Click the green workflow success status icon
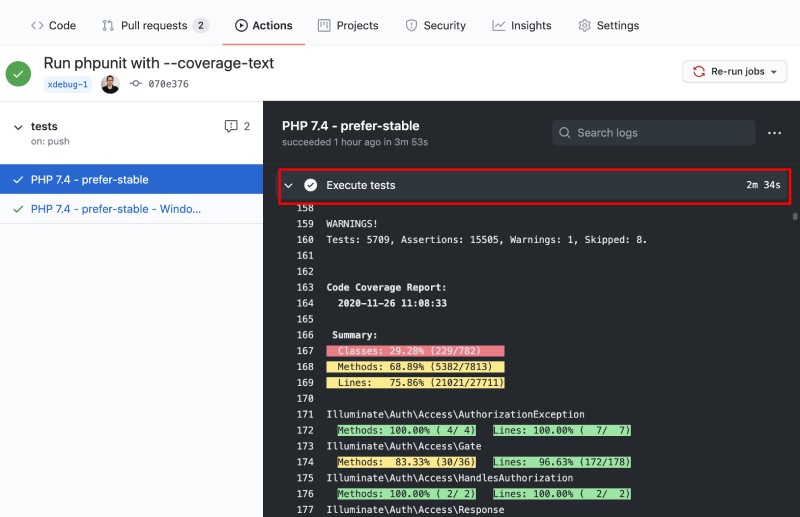Viewport: 800px width, 517px height. [x=18, y=74]
